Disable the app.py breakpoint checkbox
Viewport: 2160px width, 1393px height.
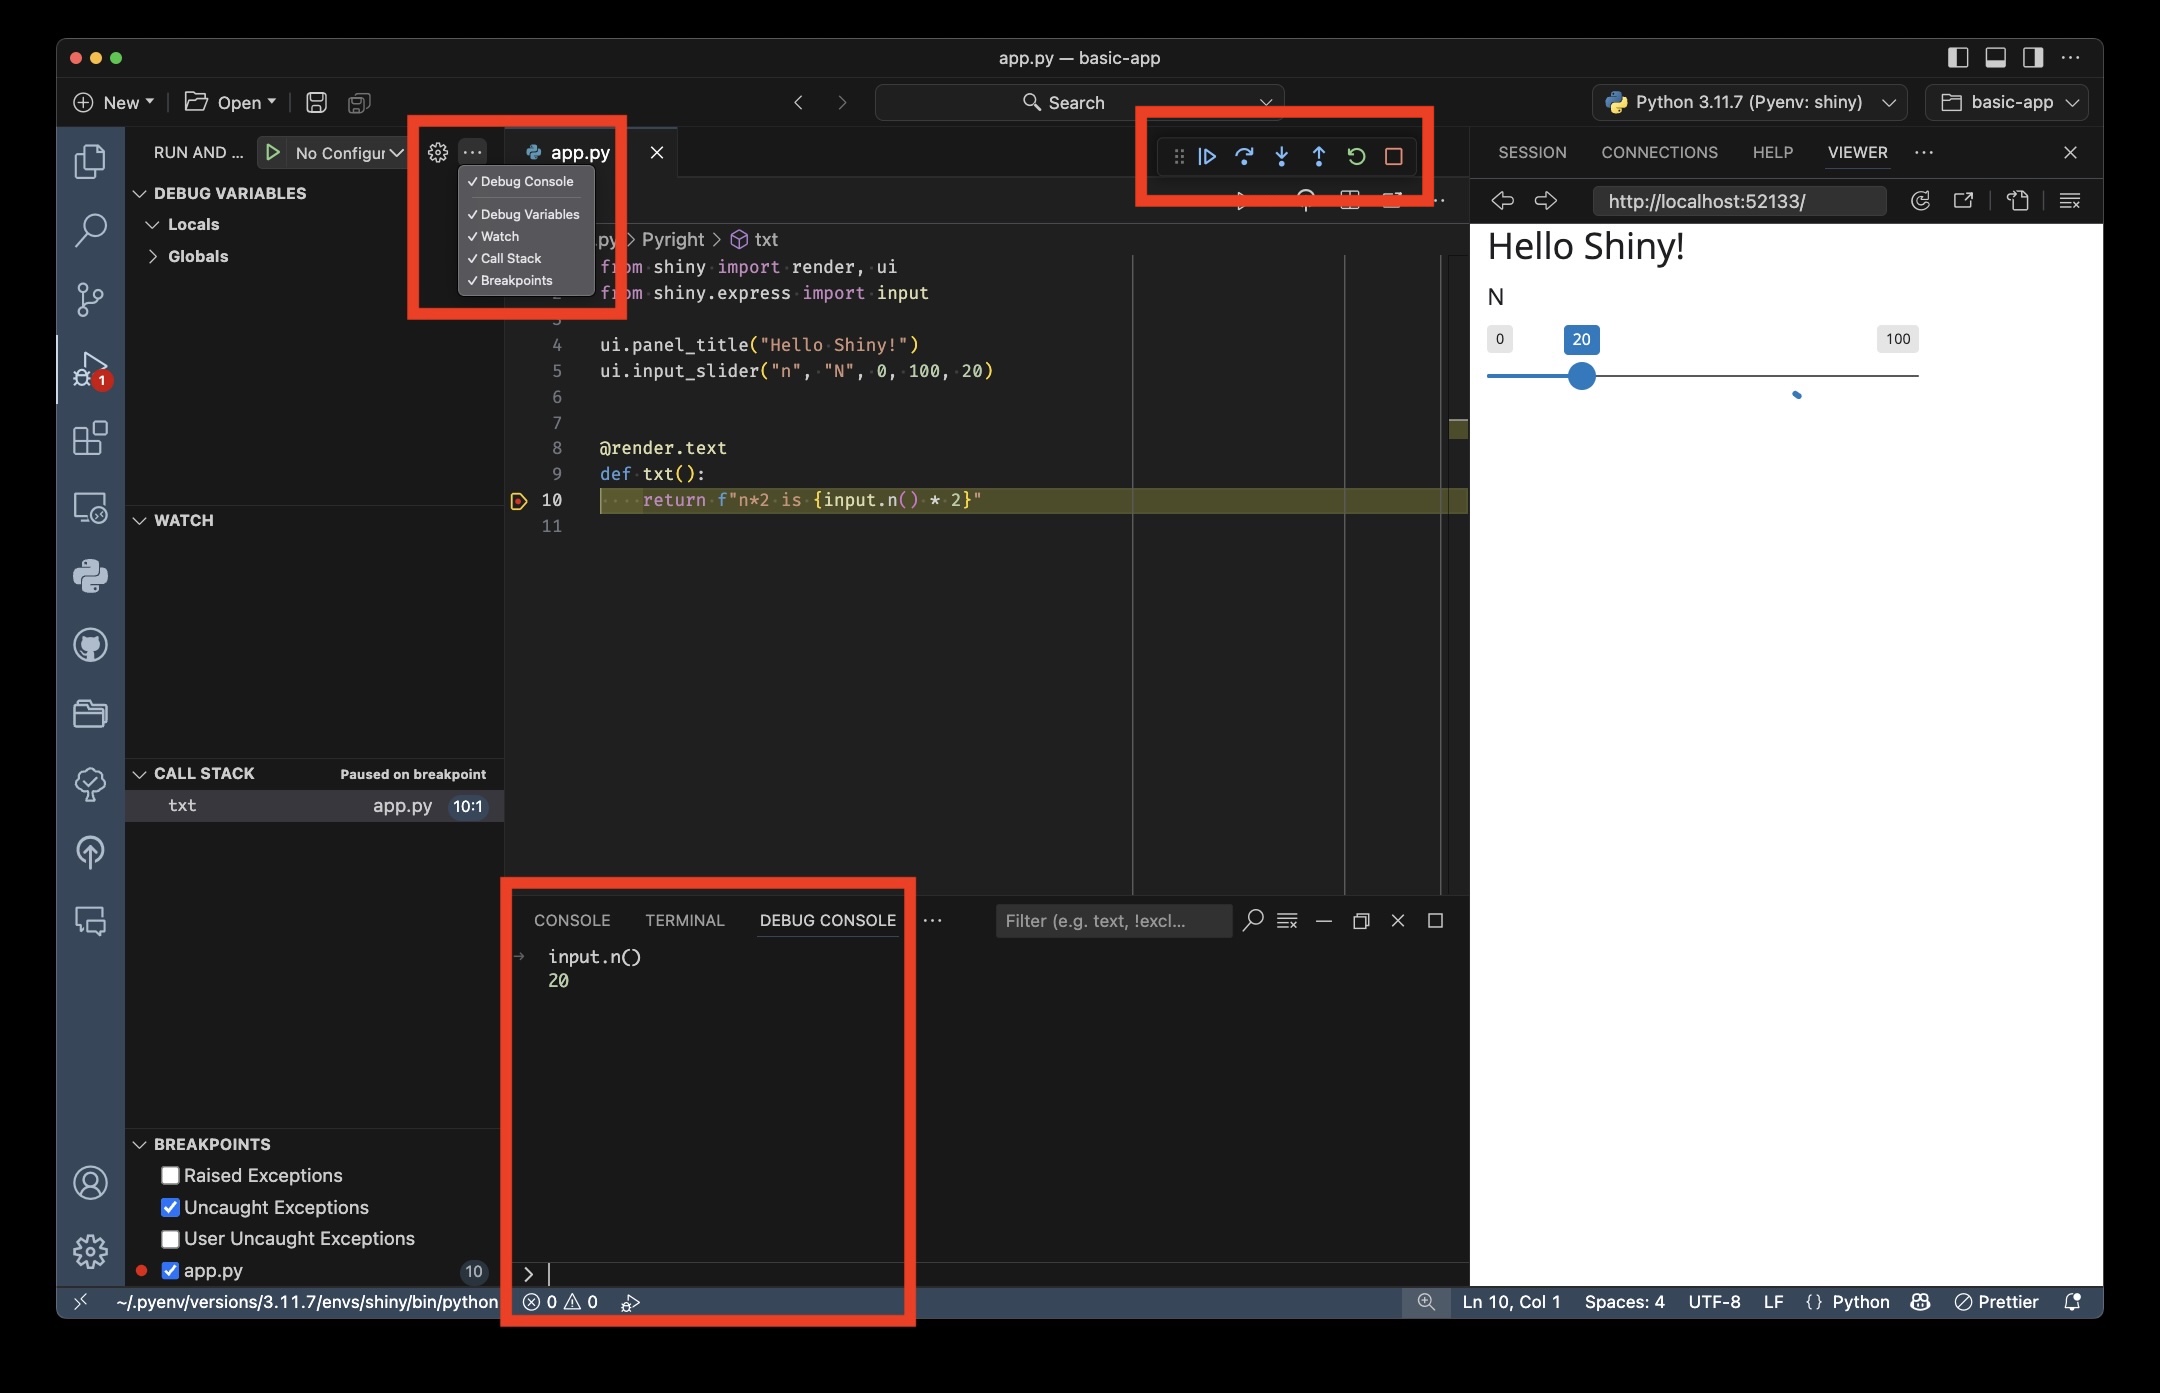170,1271
